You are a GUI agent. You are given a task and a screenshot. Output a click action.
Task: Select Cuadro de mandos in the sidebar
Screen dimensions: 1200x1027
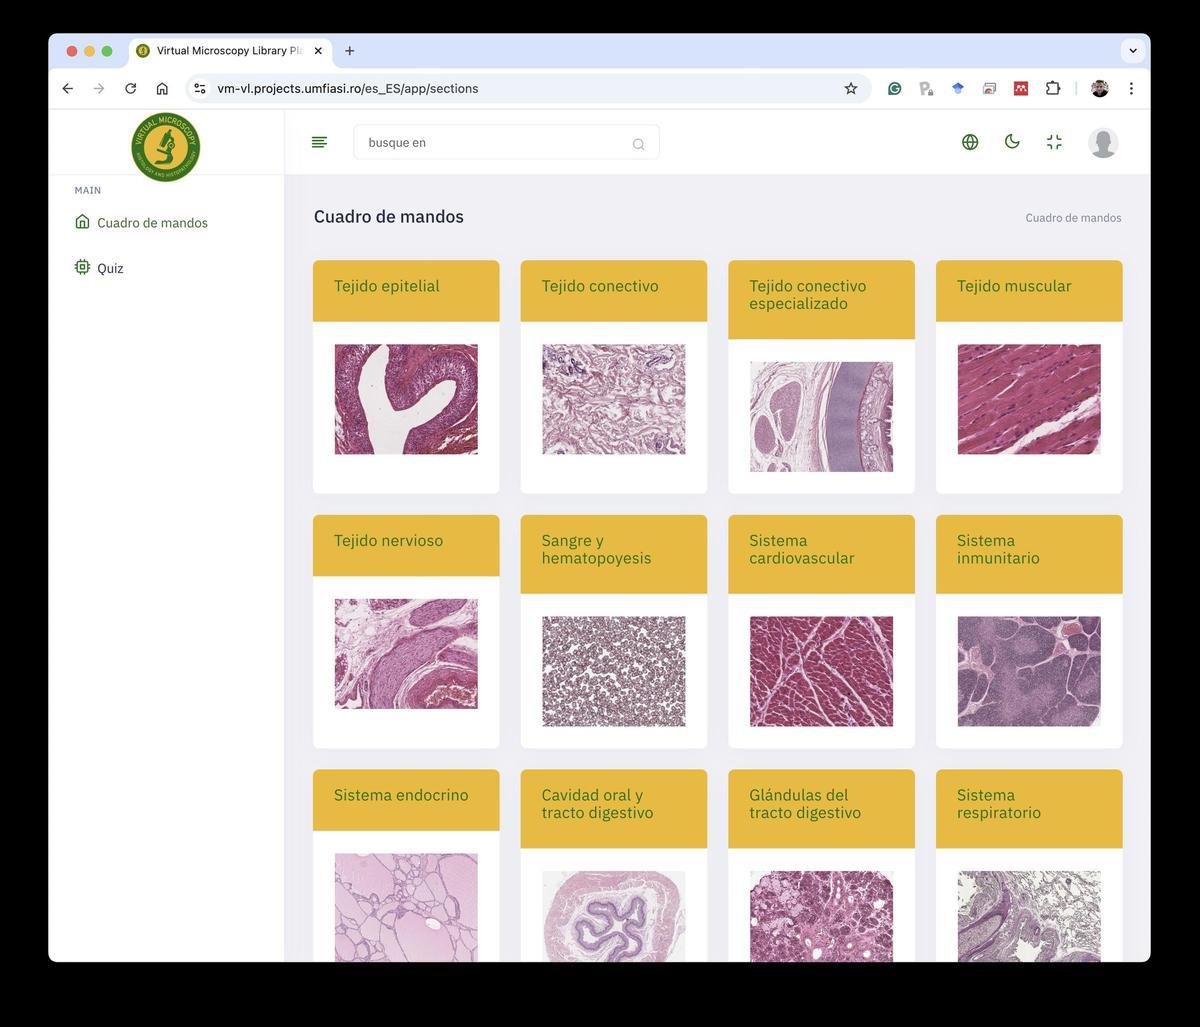[152, 222]
